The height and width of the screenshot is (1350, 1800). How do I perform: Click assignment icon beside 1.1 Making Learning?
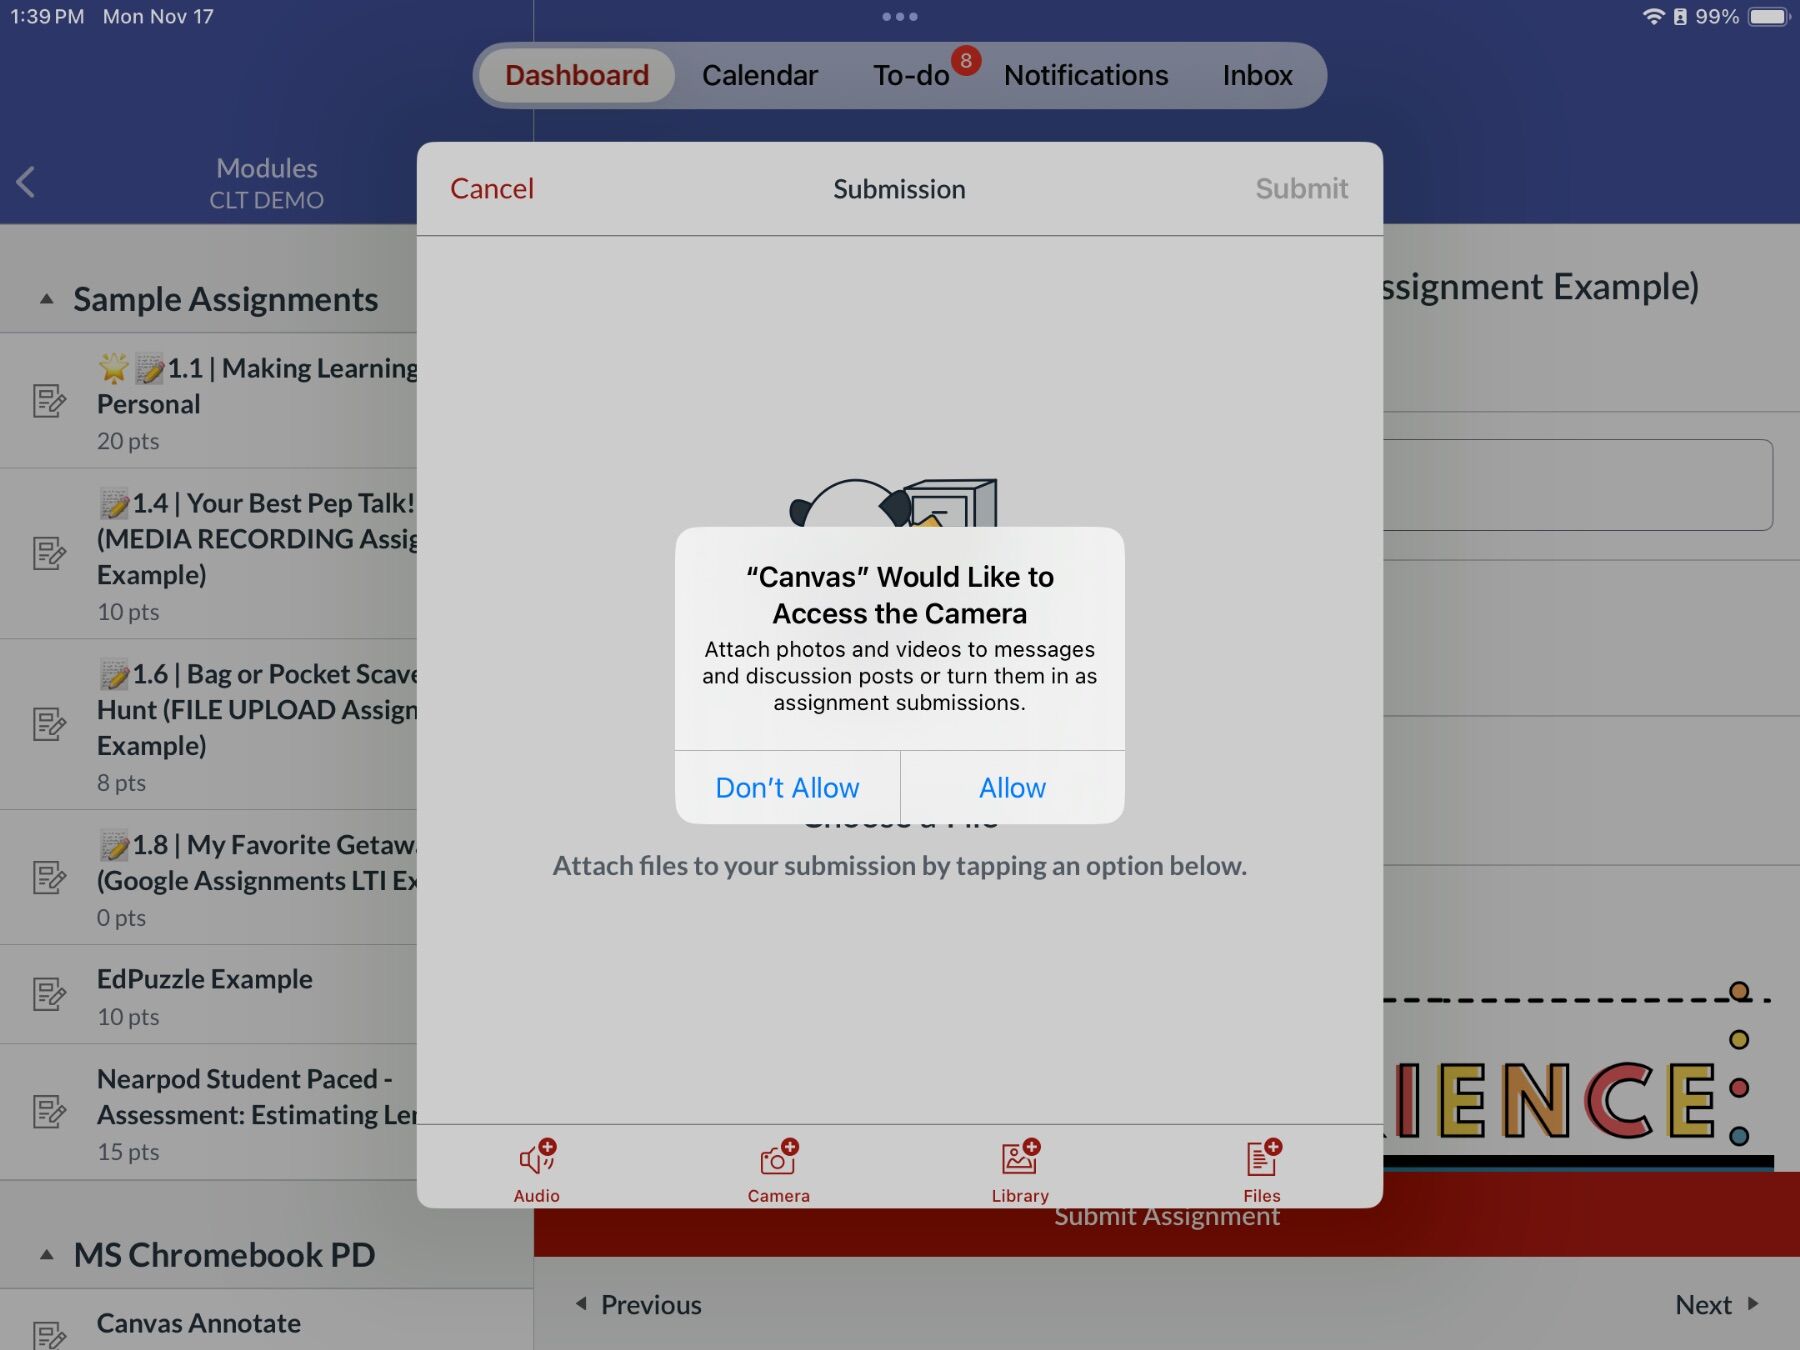click(x=49, y=401)
